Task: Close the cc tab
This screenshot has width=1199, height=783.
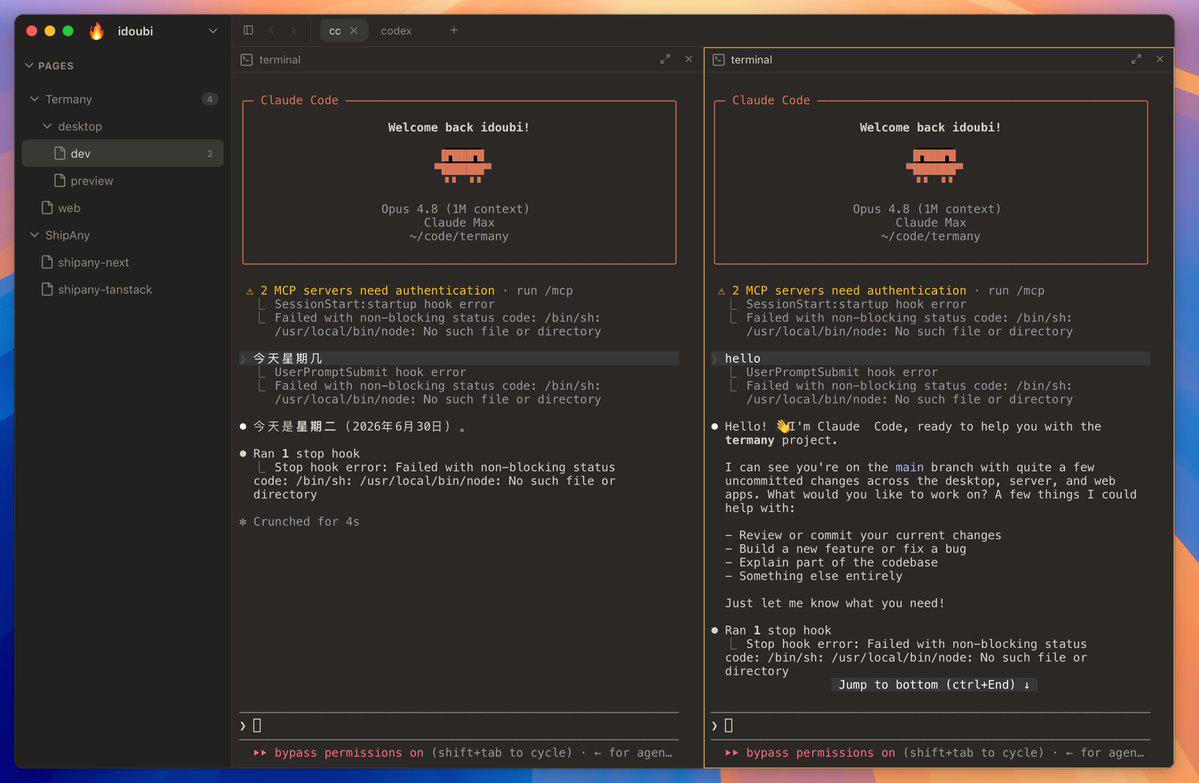Action: coord(354,31)
